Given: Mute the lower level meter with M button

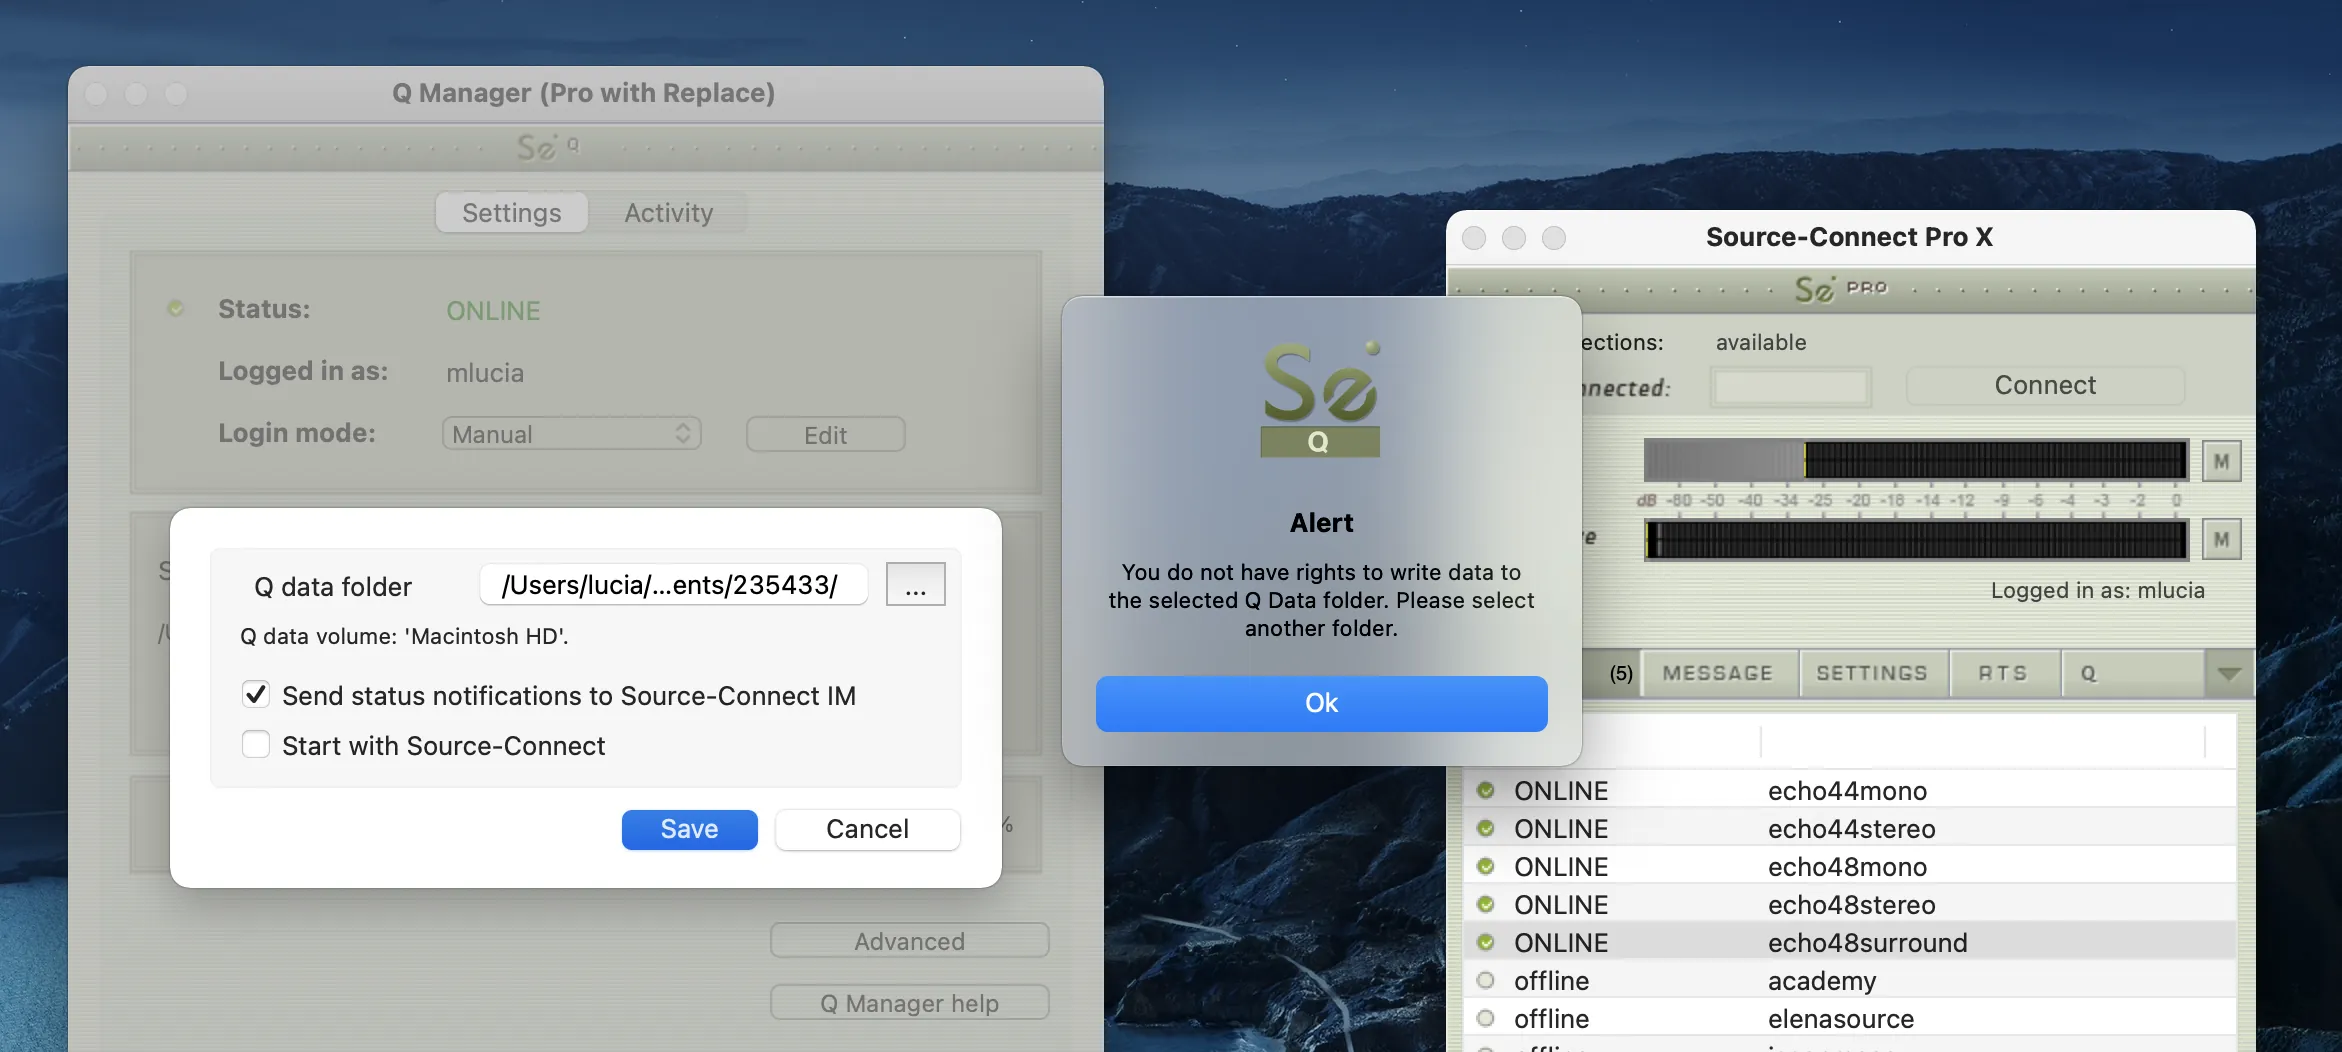Looking at the screenshot, I should coord(2221,540).
